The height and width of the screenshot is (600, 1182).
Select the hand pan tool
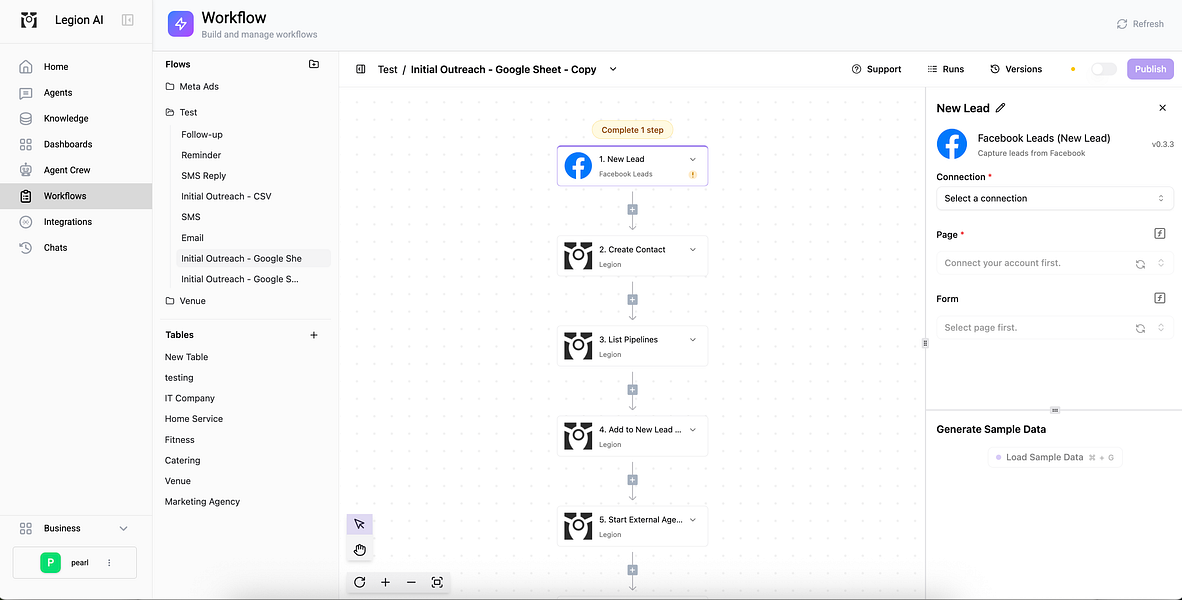(360, 549)
